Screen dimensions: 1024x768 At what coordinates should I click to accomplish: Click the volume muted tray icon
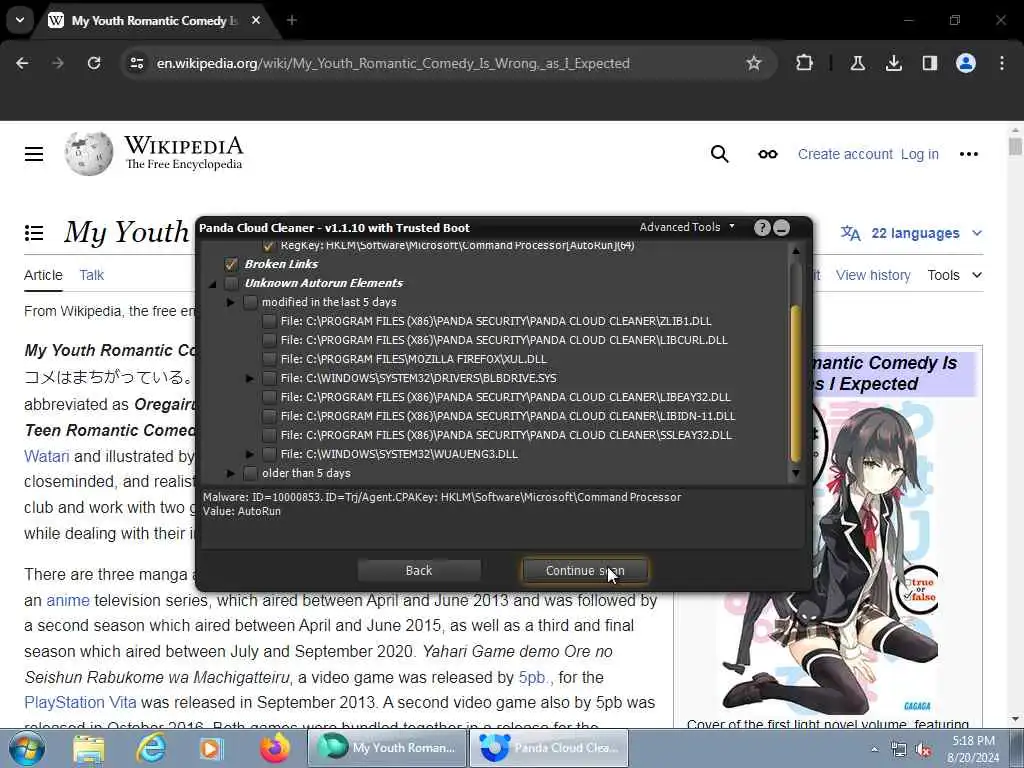tap(923, 750)
